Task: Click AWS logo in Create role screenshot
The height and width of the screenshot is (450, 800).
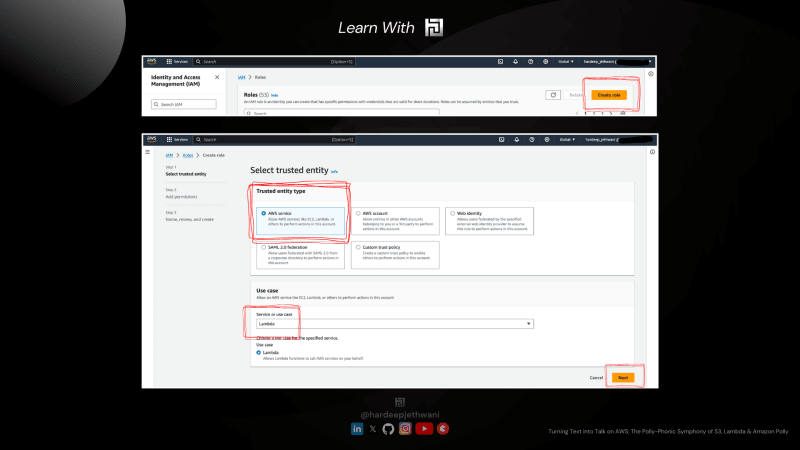Action: point(152,139)
